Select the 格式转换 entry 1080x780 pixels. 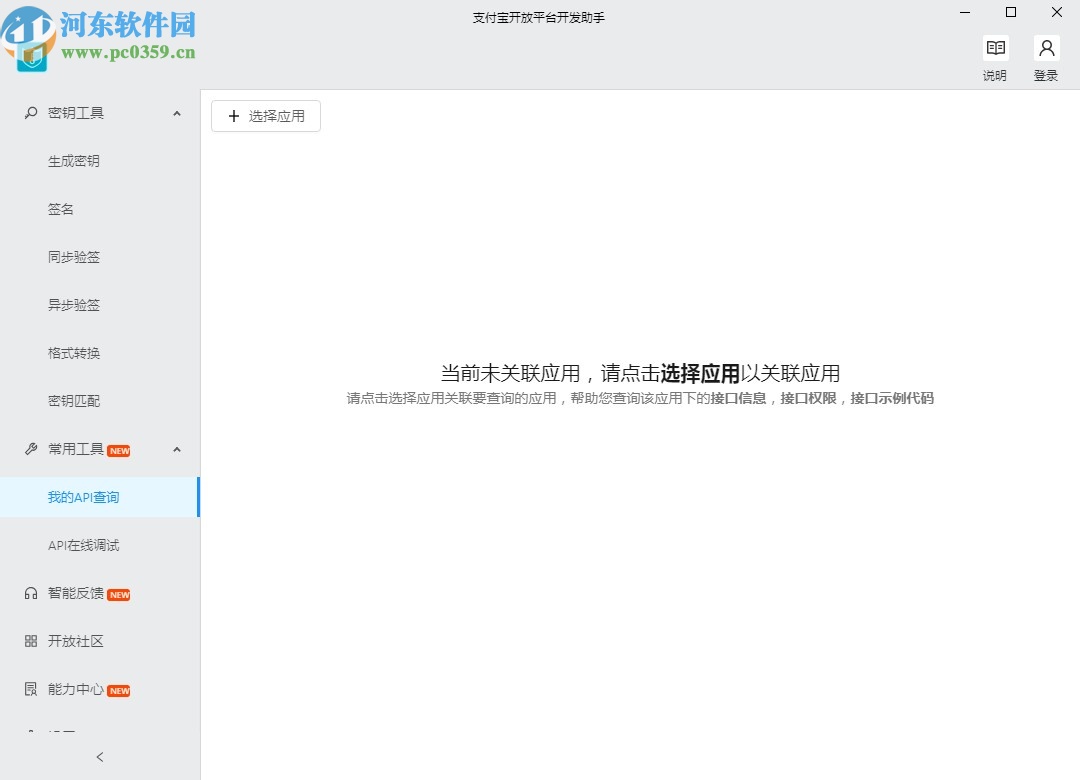point(73,353)
